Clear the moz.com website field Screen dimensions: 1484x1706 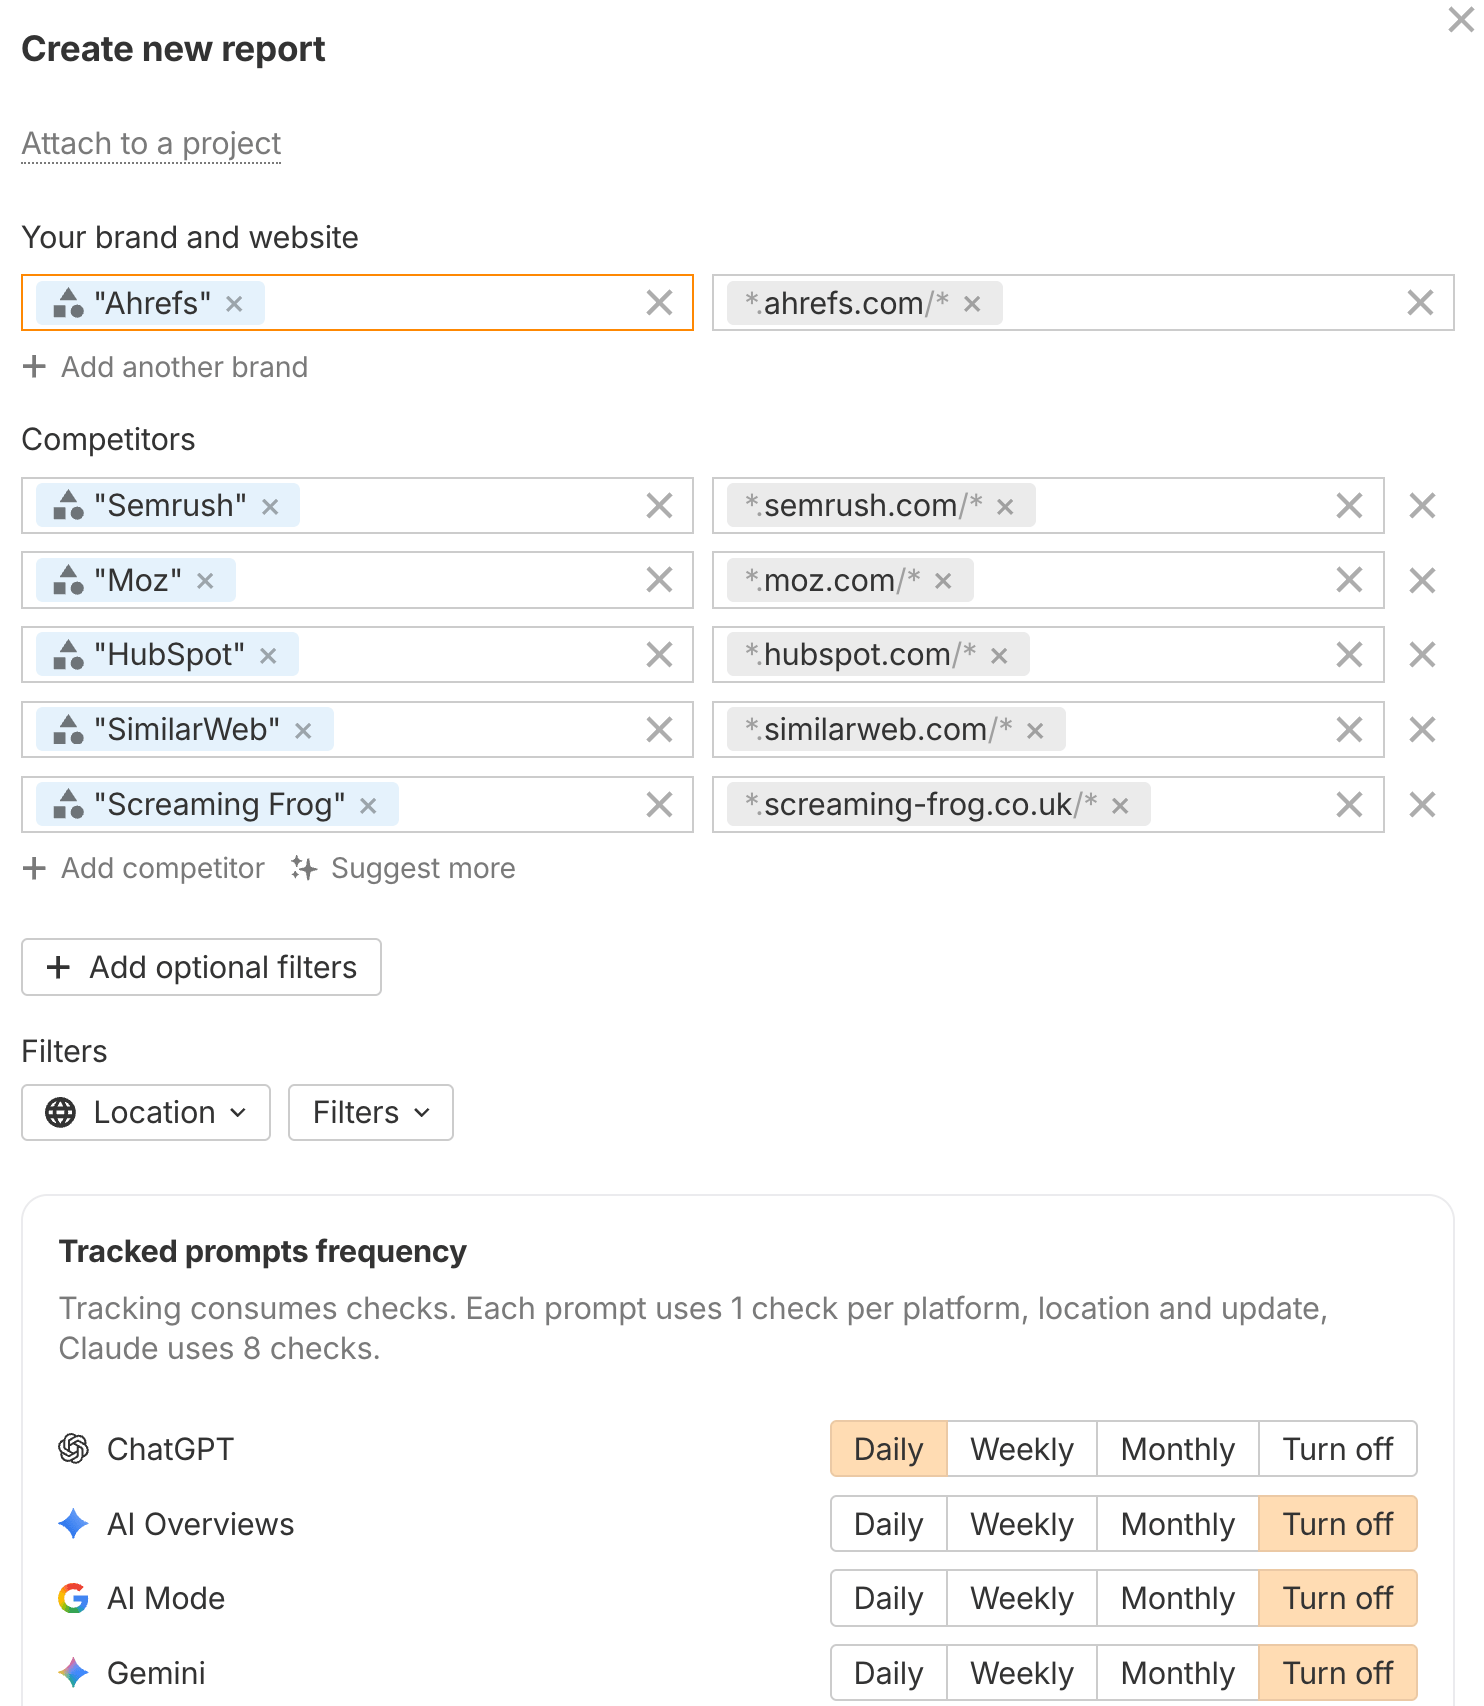click(1349, 580)
